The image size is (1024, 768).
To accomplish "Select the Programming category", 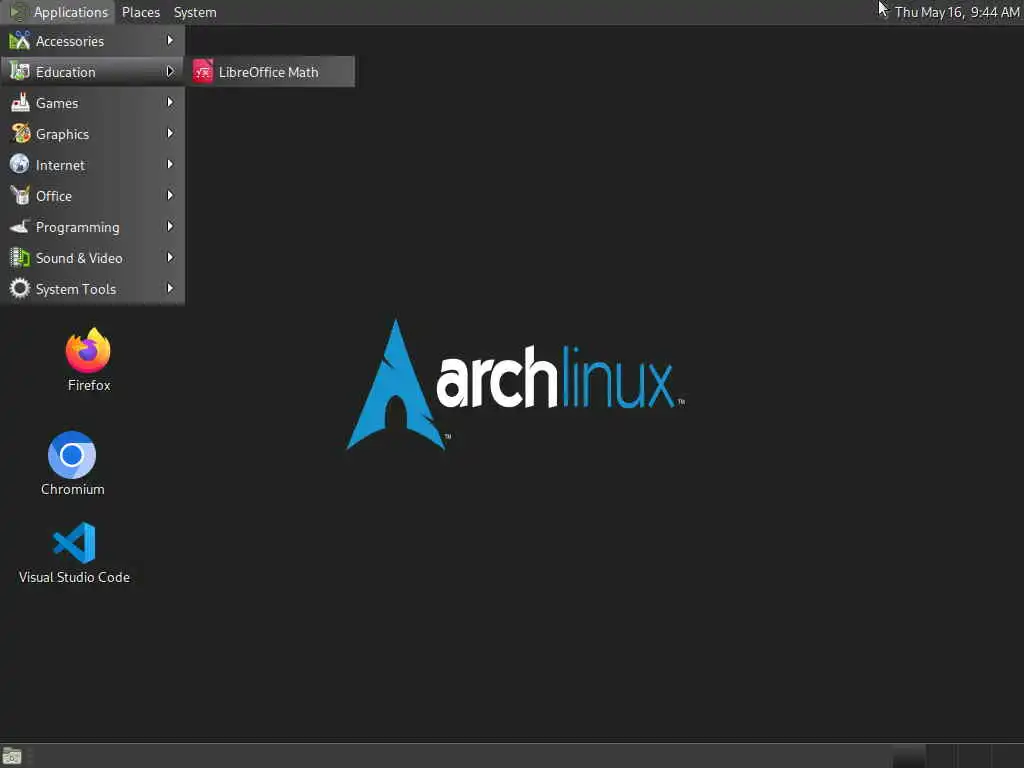I will [93, 227].
